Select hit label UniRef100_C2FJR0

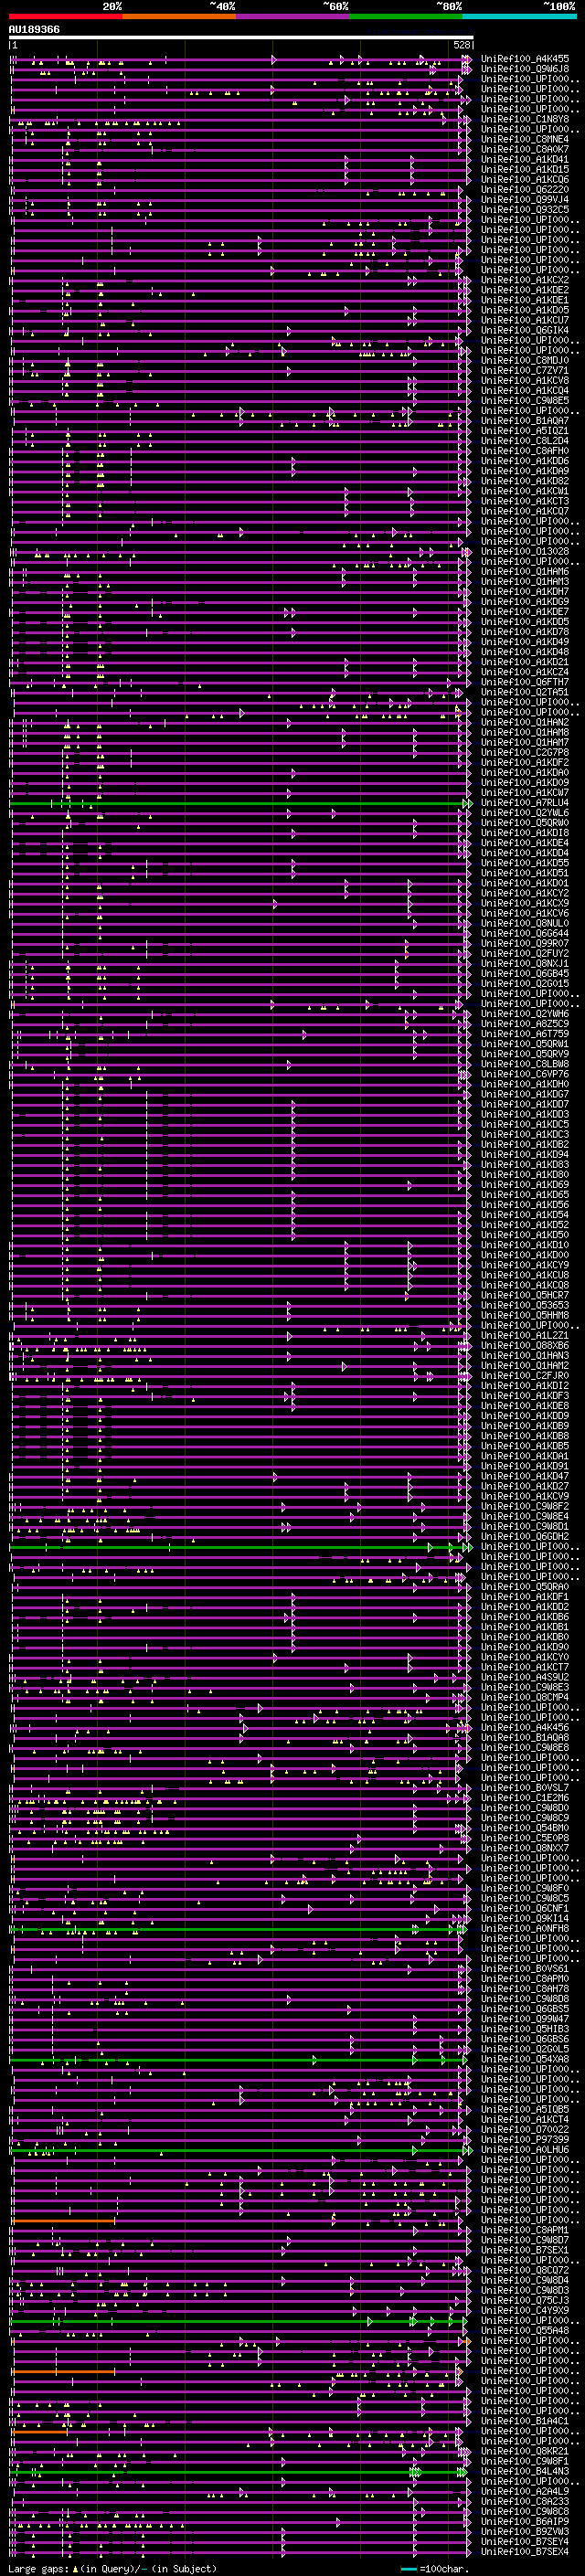coord(525,1376)
